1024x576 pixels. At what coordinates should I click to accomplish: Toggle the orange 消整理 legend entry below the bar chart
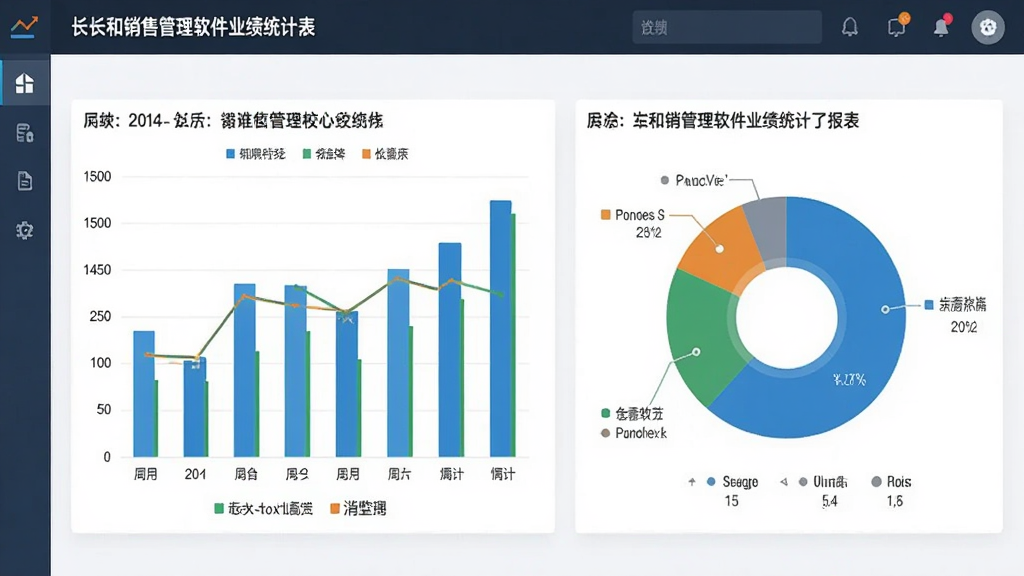pyautogui.click(x=359, y=508)
